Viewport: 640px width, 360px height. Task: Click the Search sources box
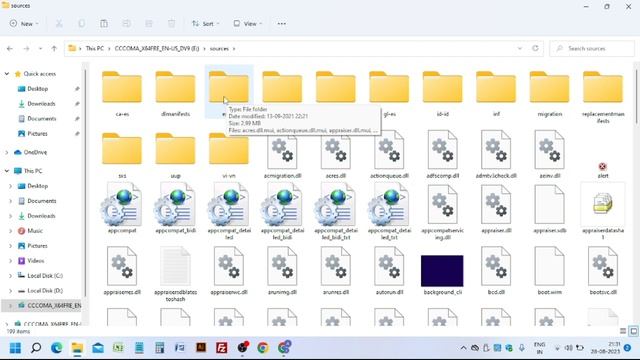(x=592, y=49)
